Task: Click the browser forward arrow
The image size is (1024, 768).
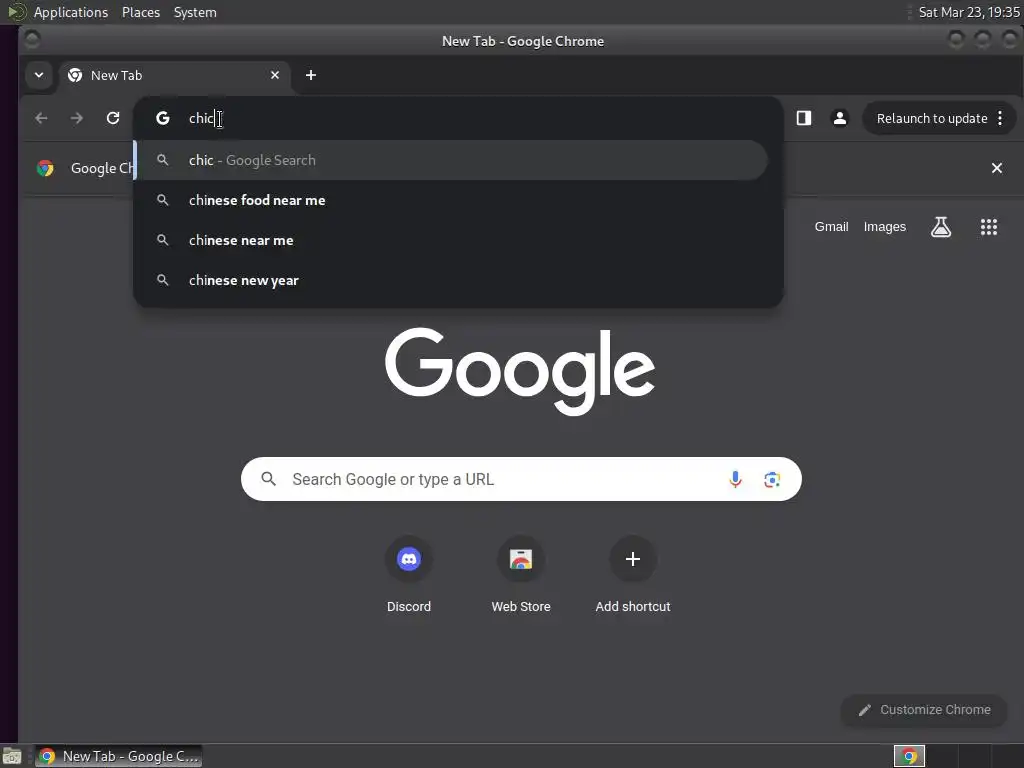Action: (x=77, y=118)
